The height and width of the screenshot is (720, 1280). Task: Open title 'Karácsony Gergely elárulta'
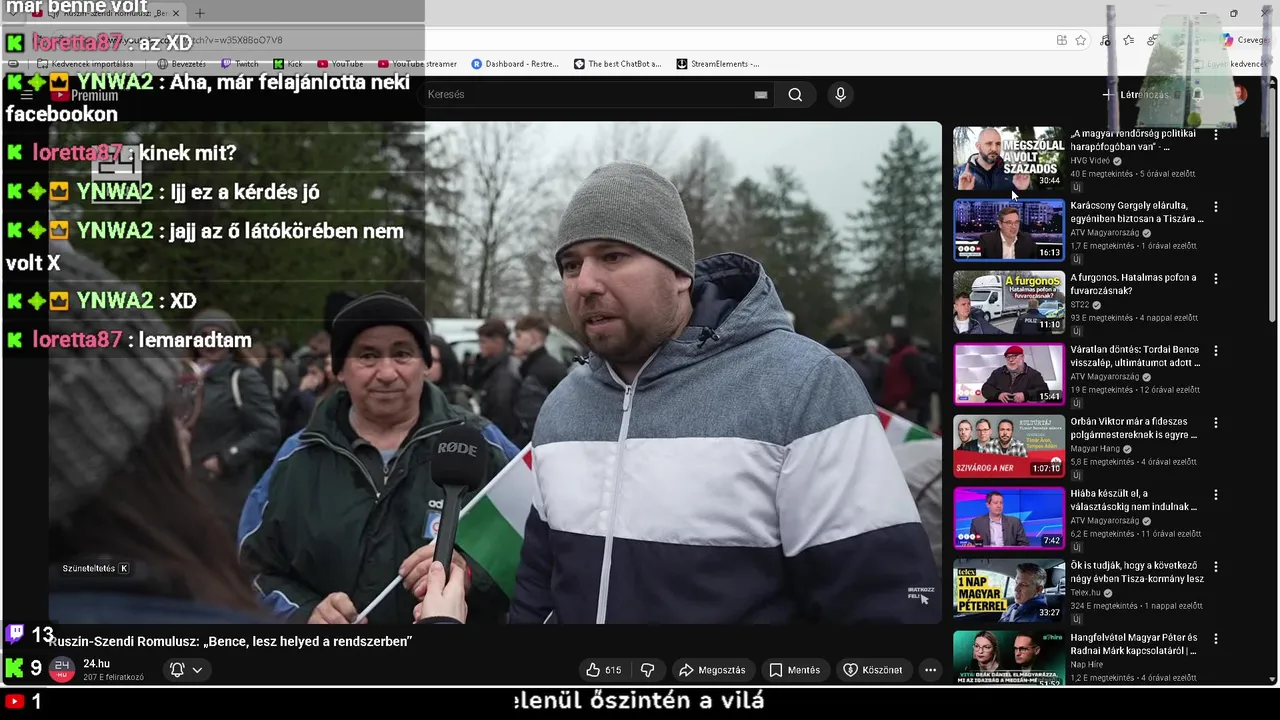pos(1137,212)
